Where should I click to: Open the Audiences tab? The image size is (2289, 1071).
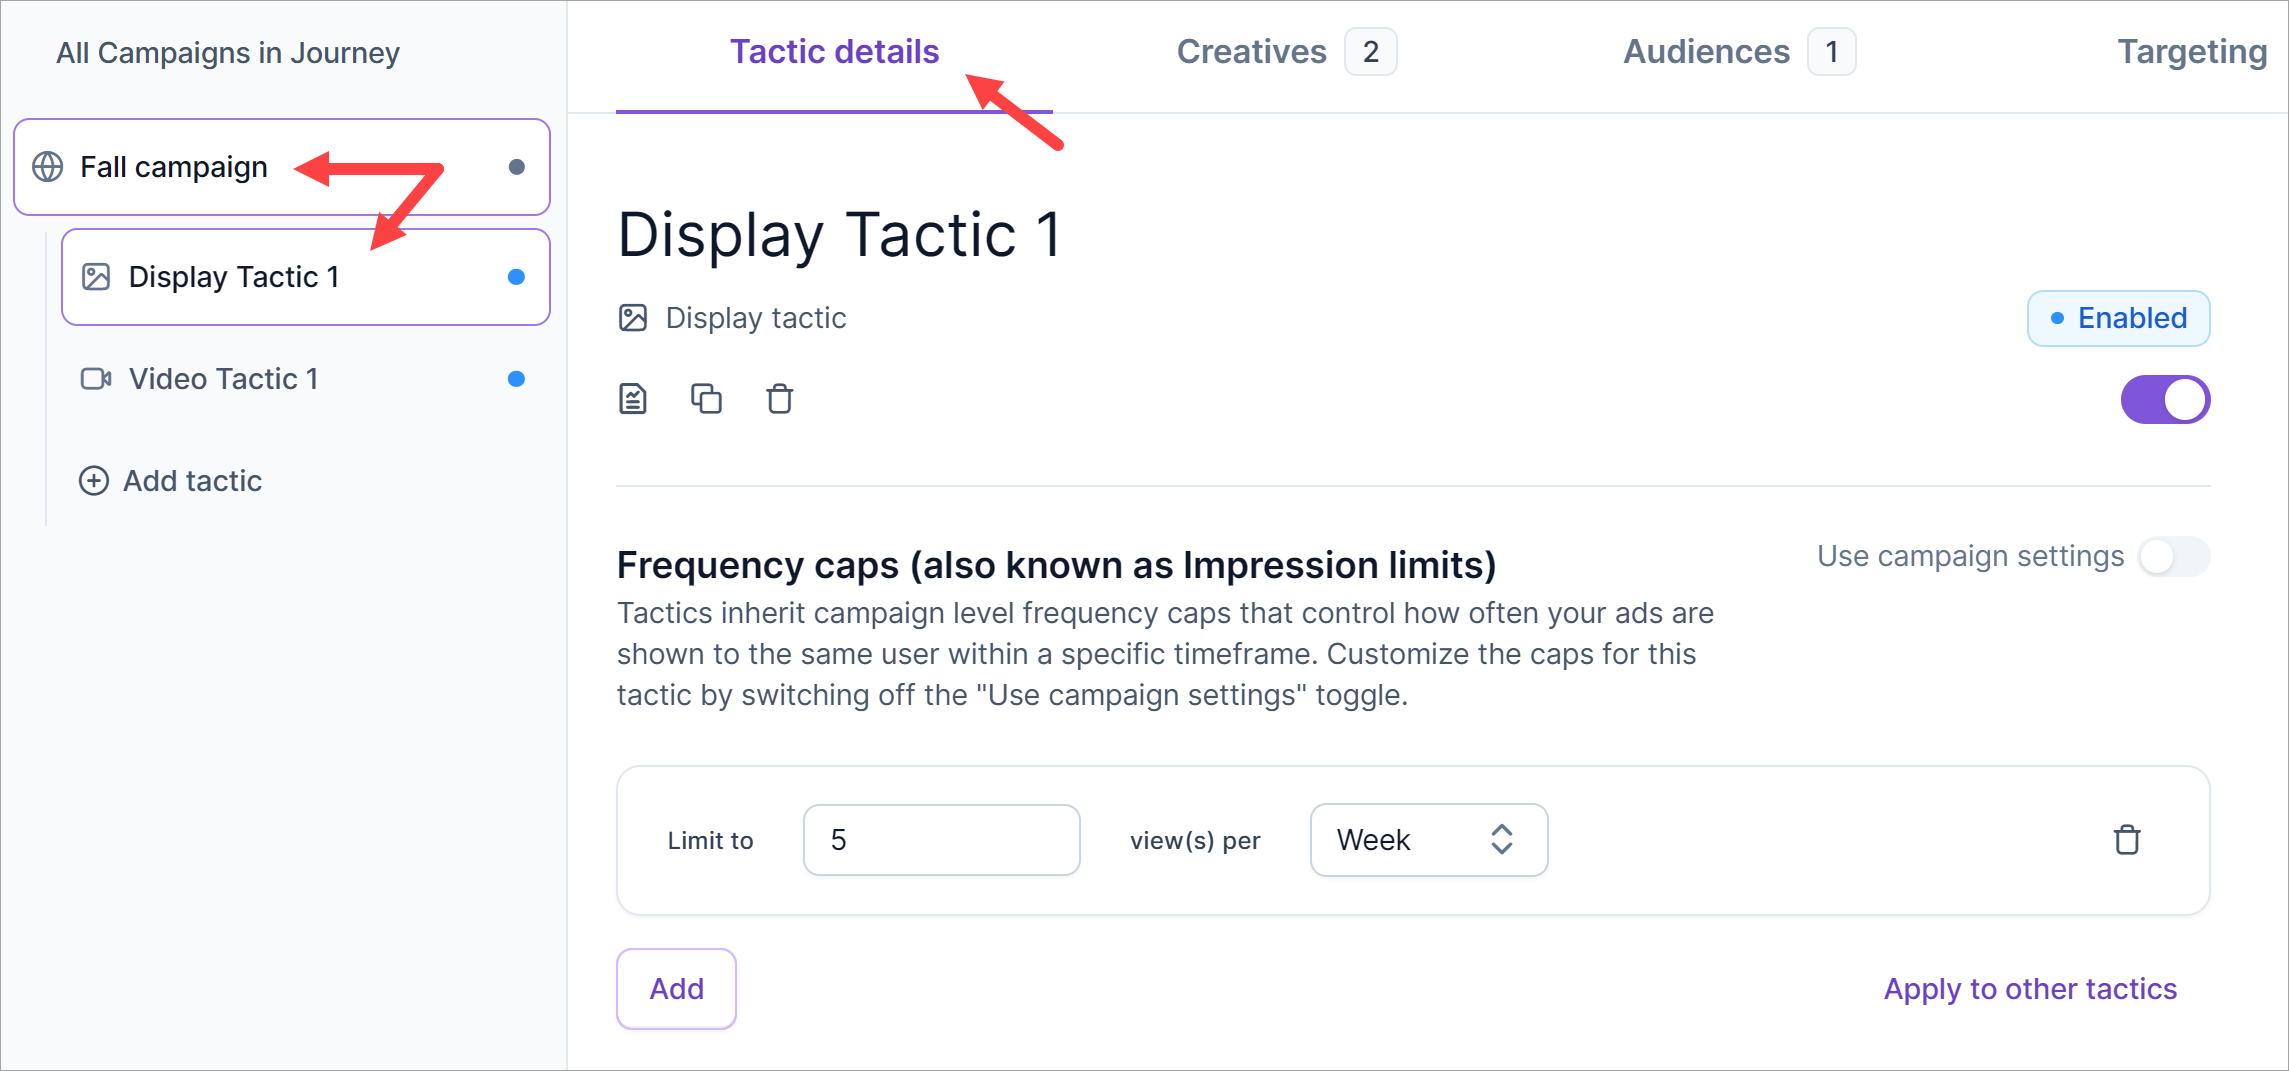point(1706,52)
